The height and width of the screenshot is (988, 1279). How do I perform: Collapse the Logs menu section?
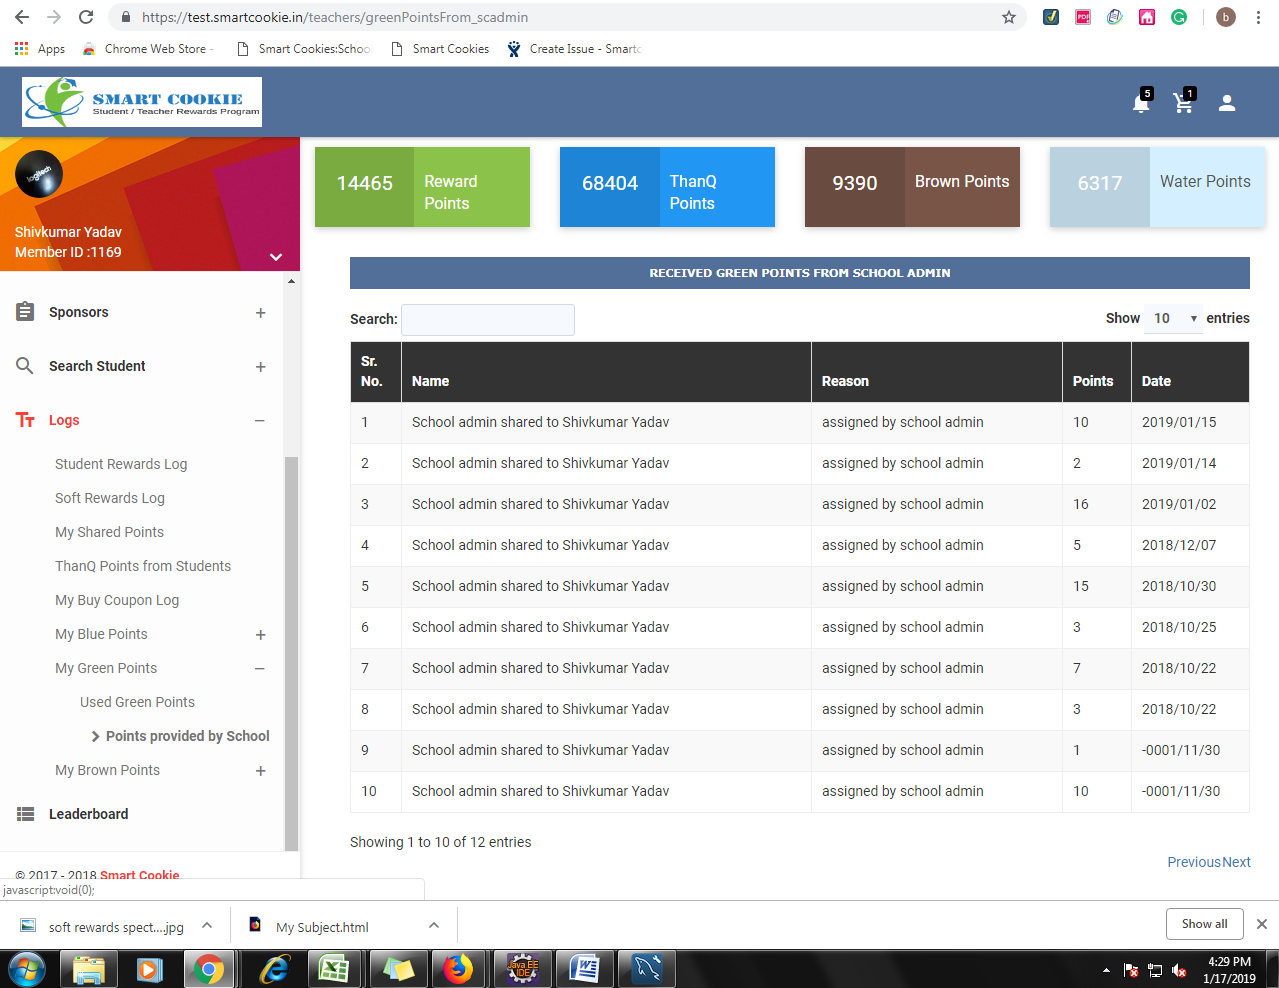pyautogui.click(x=260, y=421)
